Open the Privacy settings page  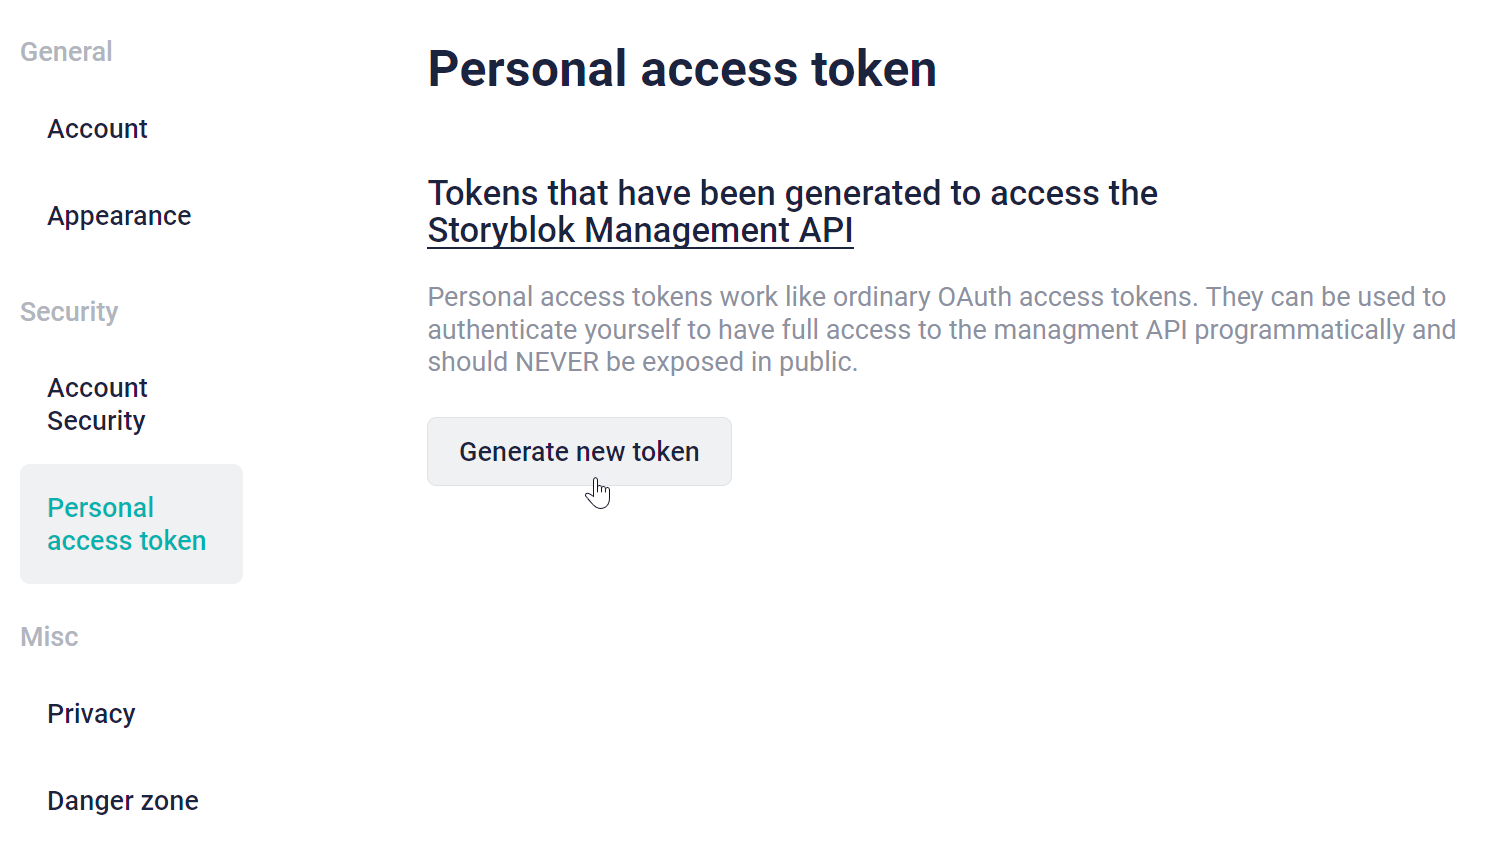[91, 714]
